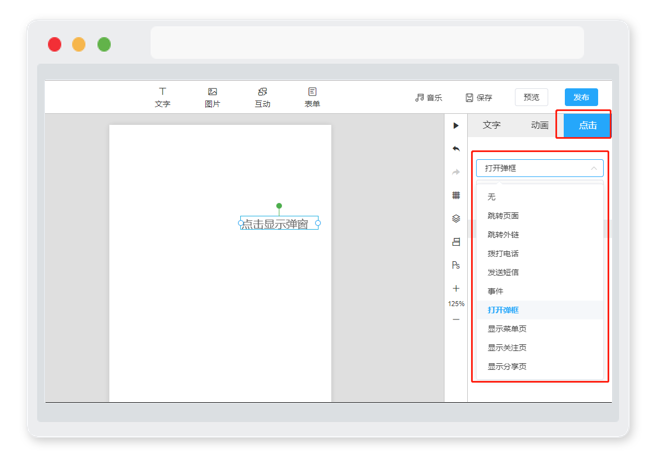Viewport: 660px width, 460px height.
Task: Choose 拨打电话 from the dropdown list
Action: [540, 253]
